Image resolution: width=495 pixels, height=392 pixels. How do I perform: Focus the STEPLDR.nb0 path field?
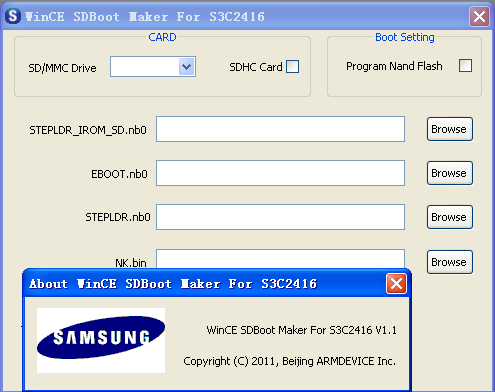coord(280,217)
